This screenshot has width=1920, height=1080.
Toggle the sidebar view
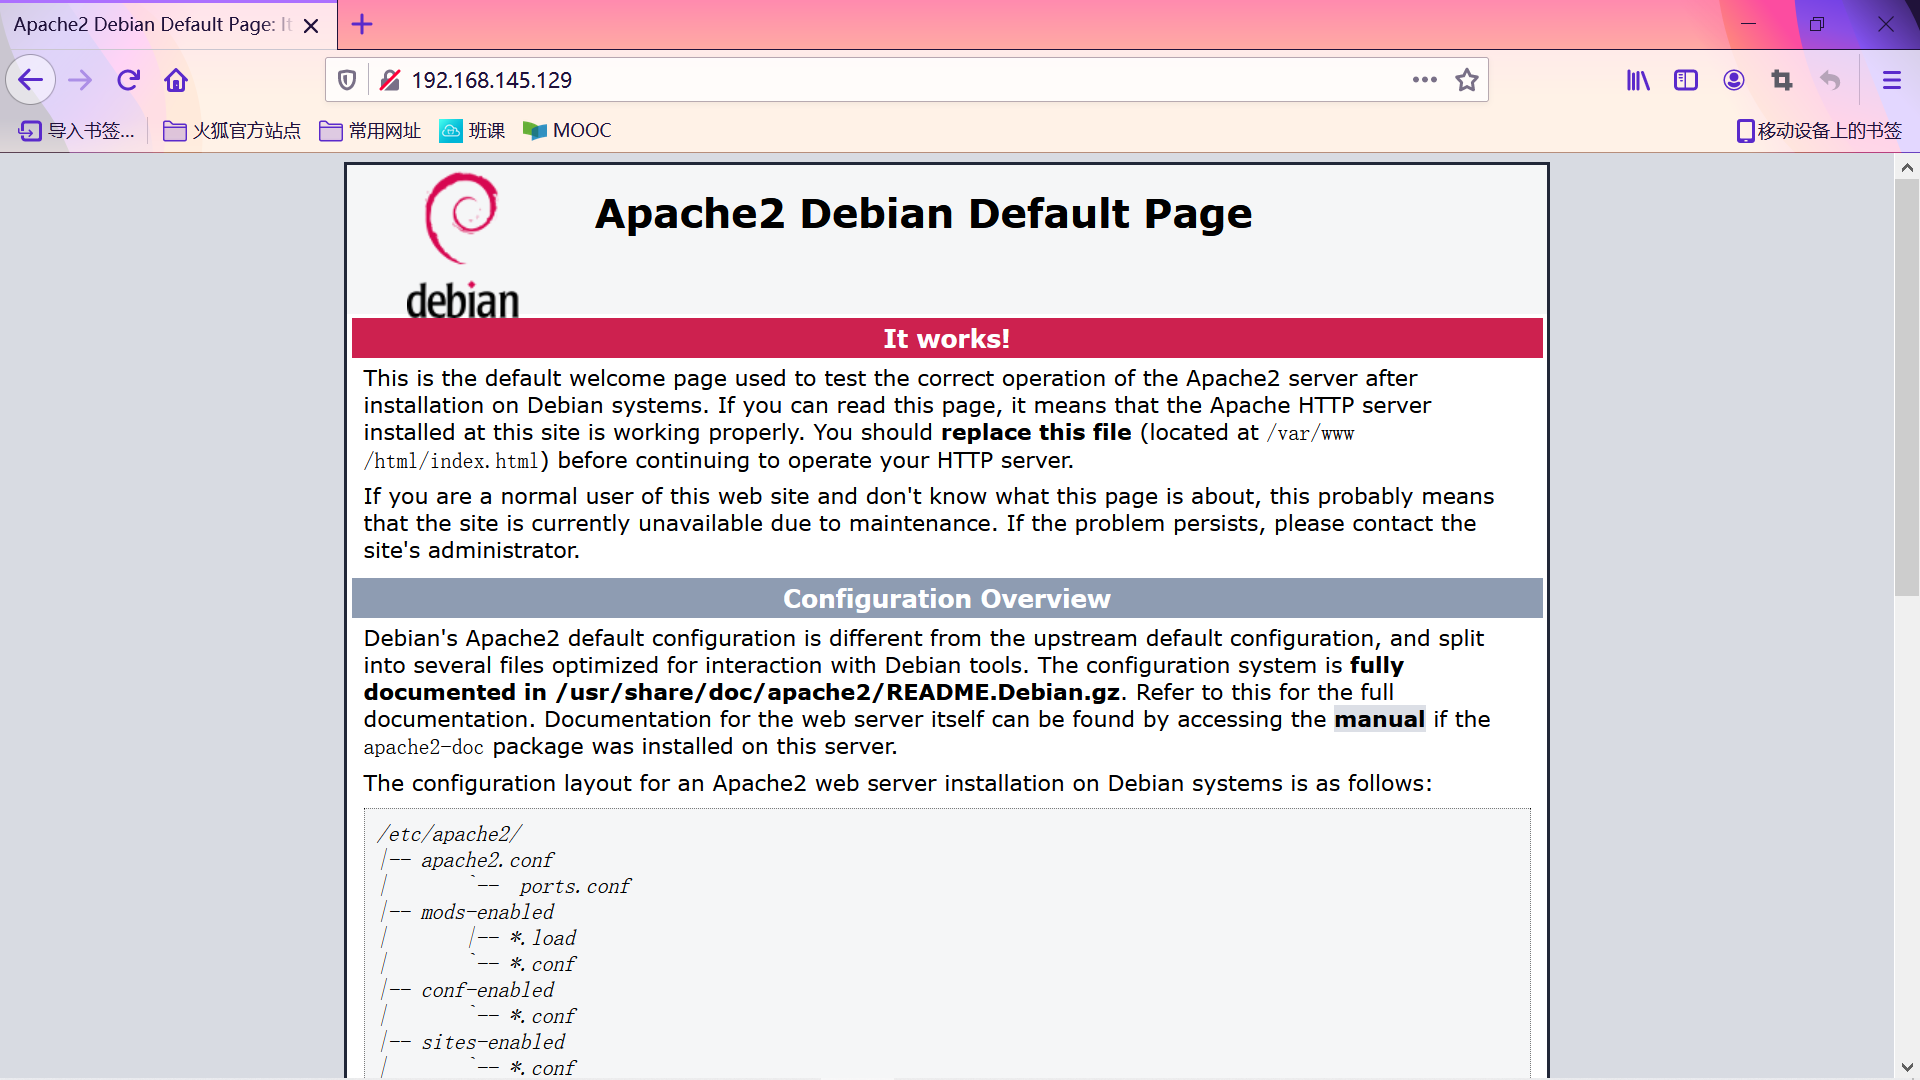point(1686,80)
